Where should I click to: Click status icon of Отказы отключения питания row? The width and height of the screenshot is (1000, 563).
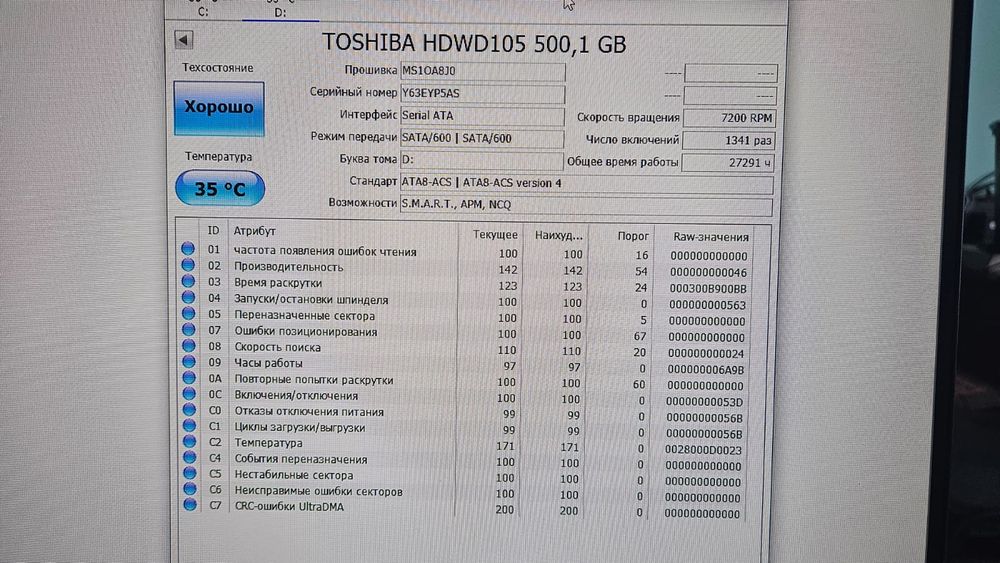(189, 409)
